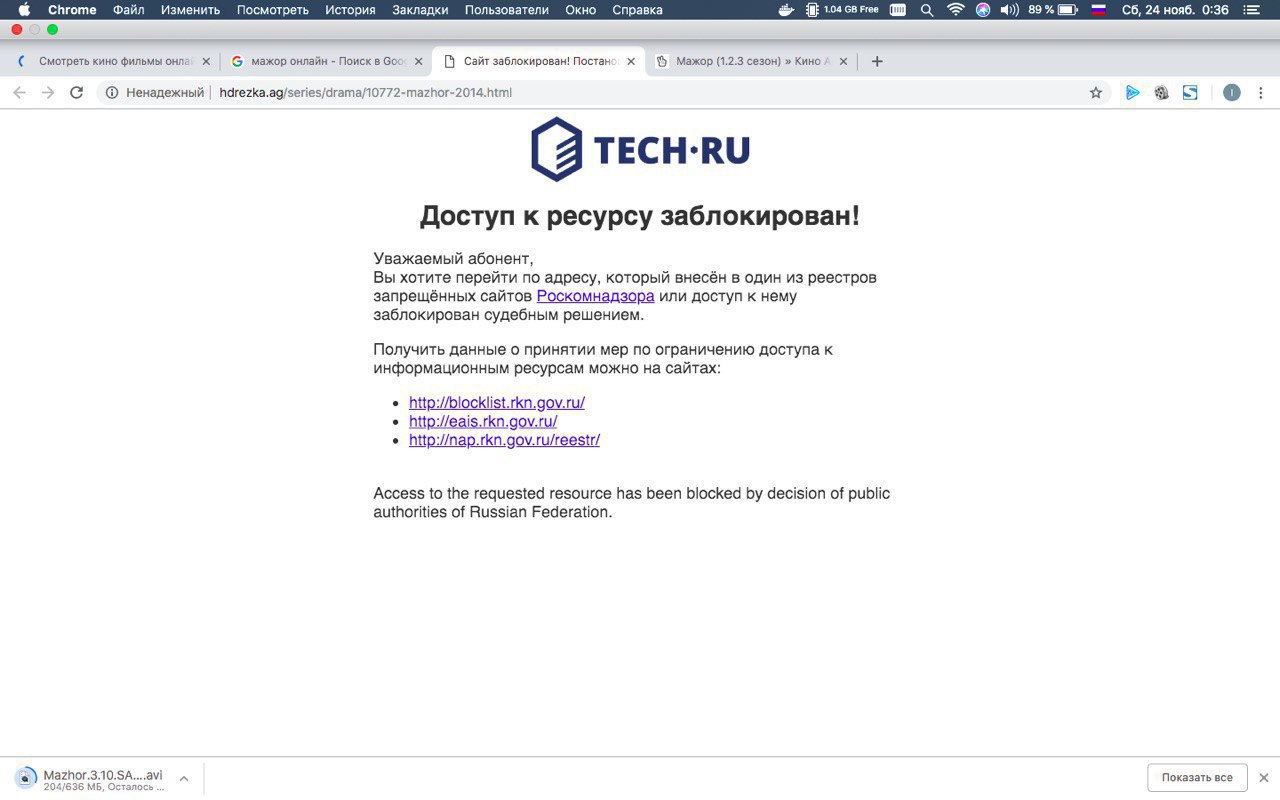Click the back navigation arrow
The height and width of the screenshot is (800, 1280).
[x=19, y=92]
